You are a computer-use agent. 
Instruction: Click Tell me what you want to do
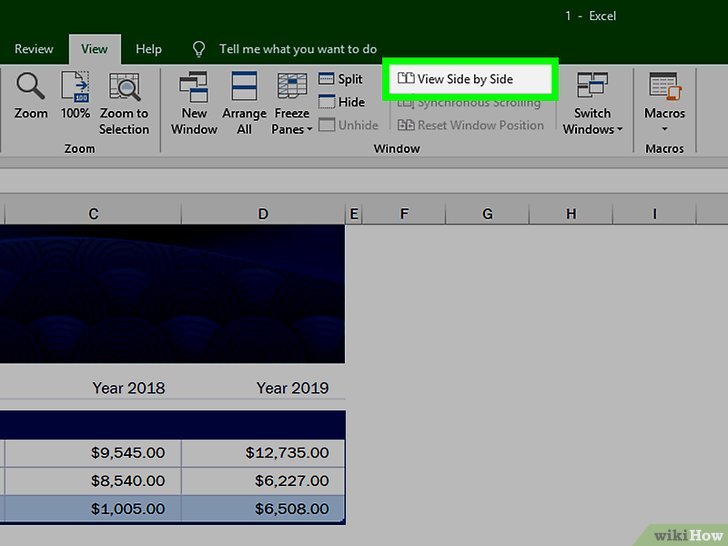point(297,49)
